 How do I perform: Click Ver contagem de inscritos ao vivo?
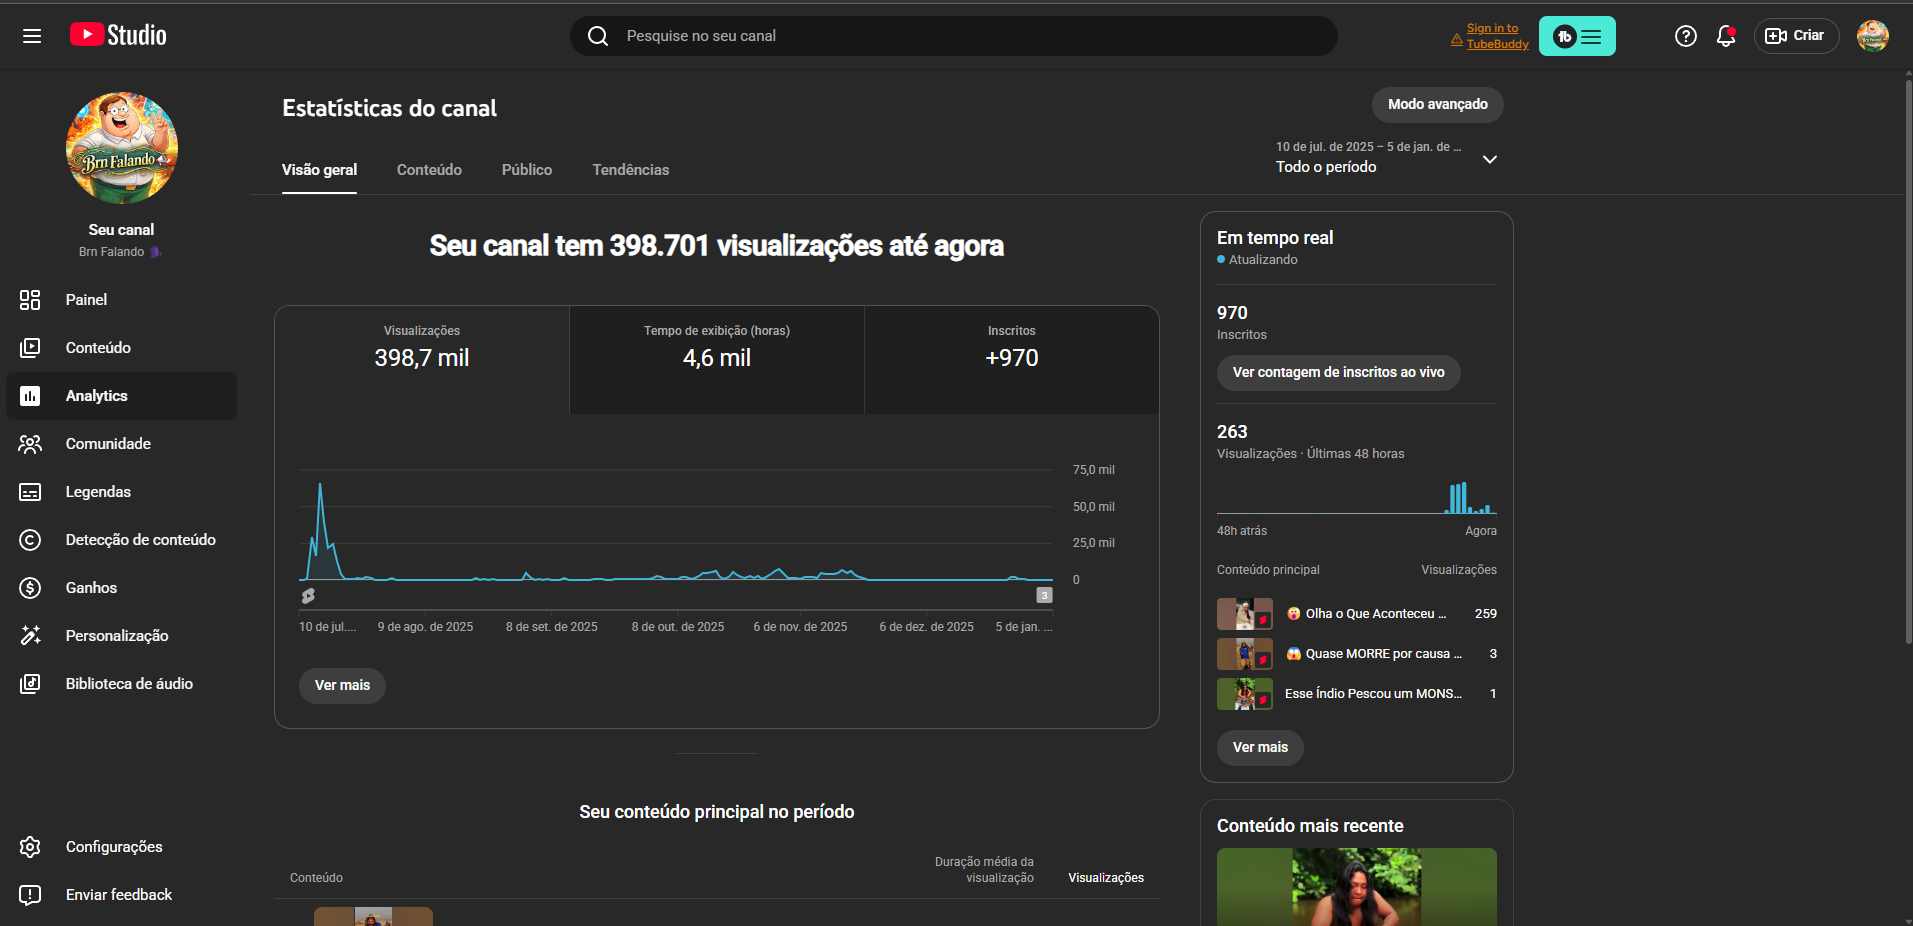pyautogui.click(x=1339, y=373)
